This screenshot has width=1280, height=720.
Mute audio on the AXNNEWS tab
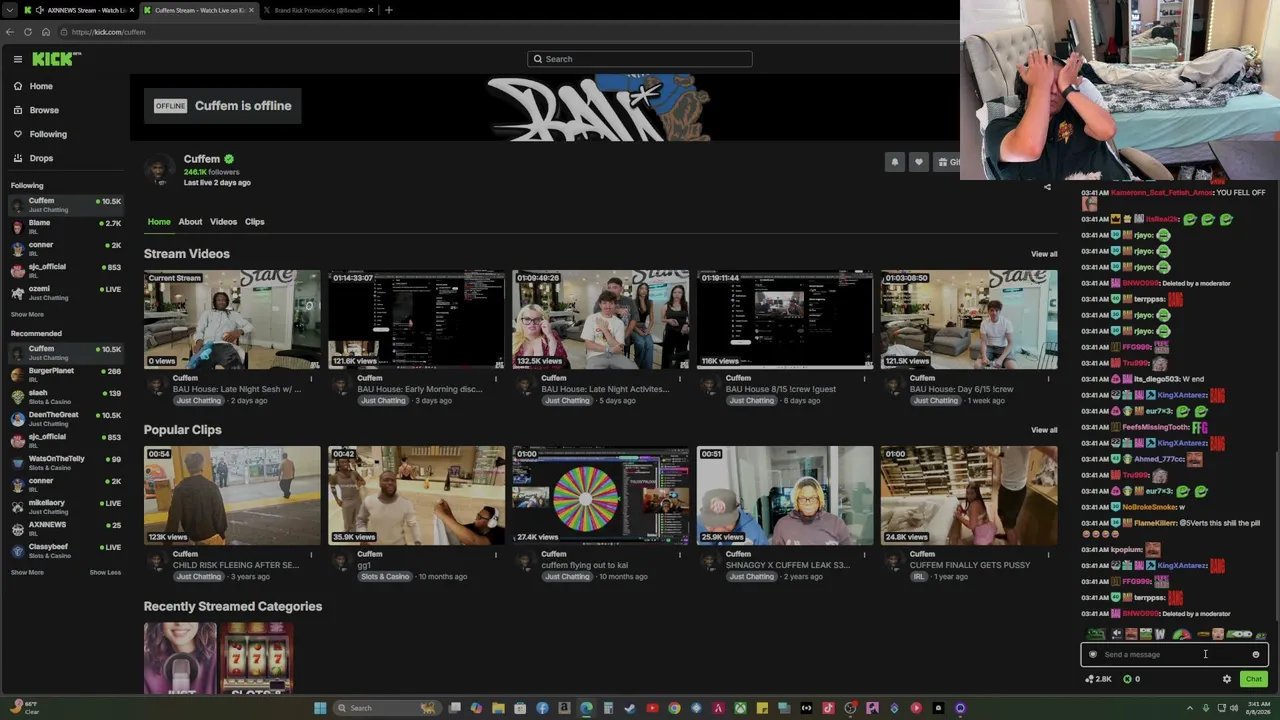pyautogui.click(x=39, y=10)
